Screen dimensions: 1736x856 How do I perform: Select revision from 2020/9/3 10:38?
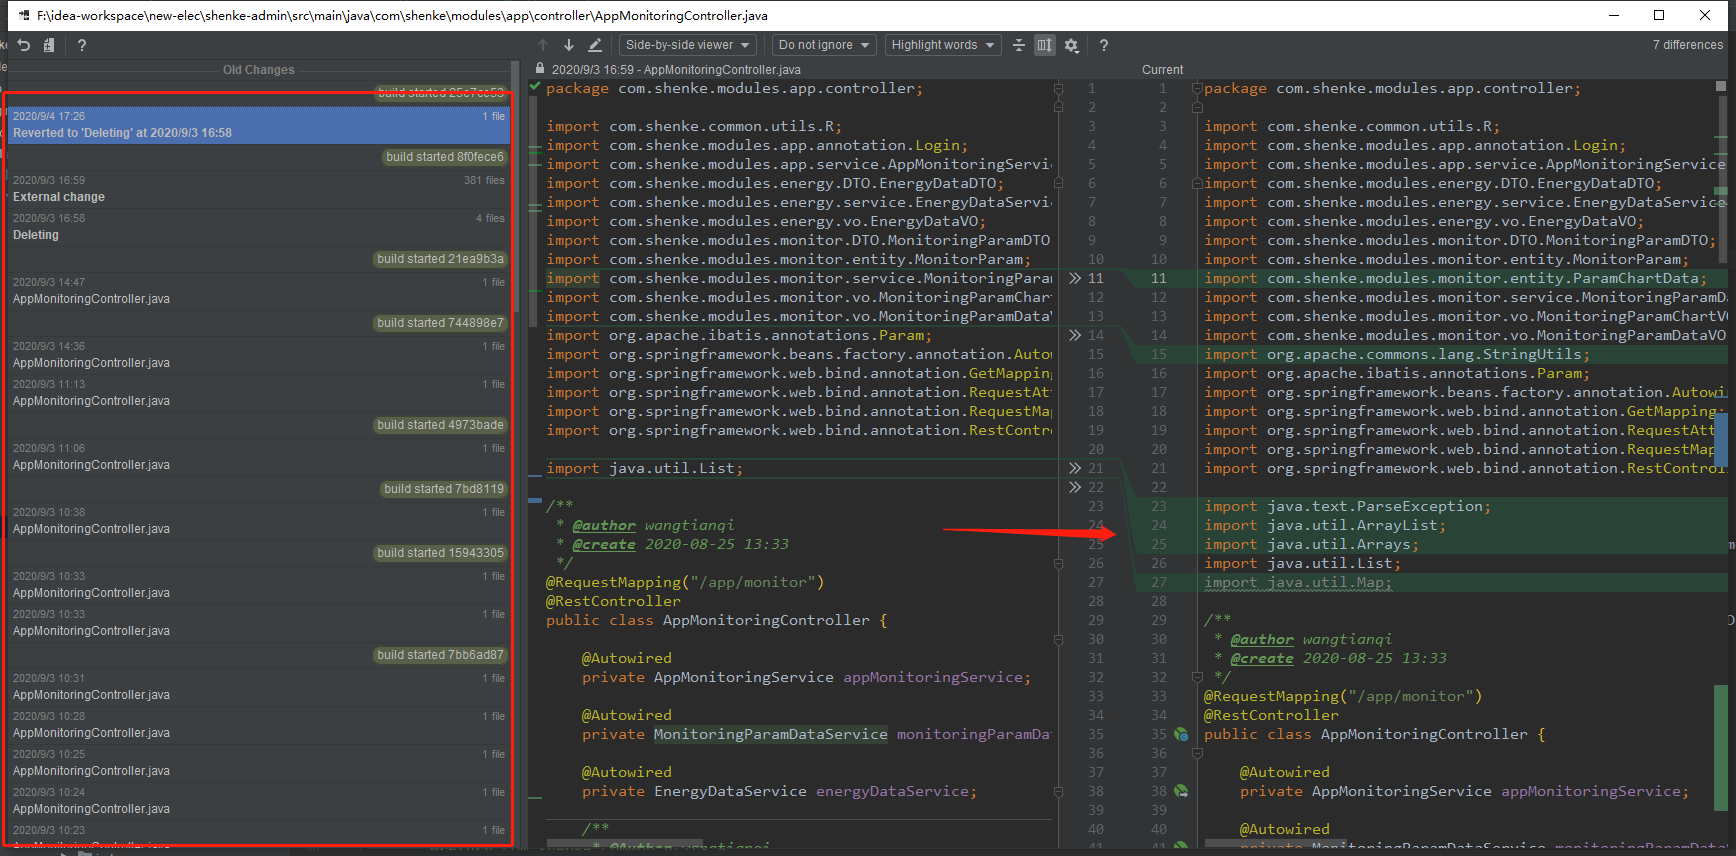click(259, 521)
